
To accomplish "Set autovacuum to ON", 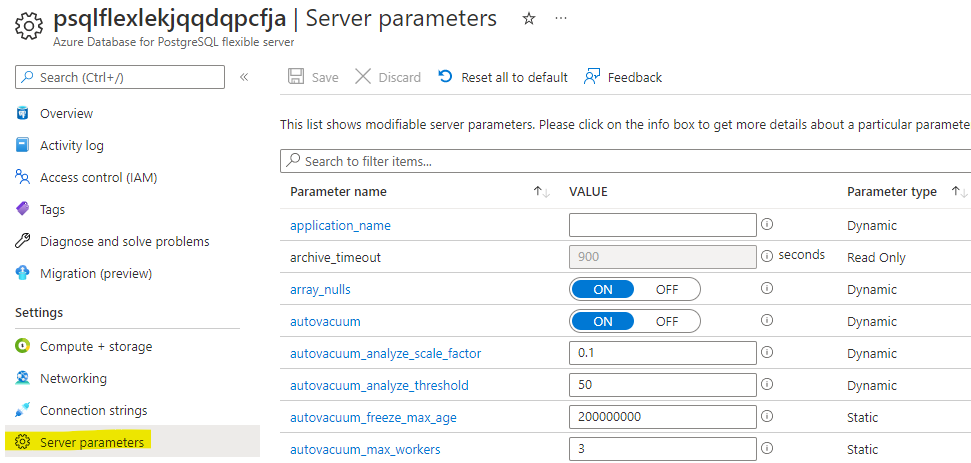I will [603, 321].
